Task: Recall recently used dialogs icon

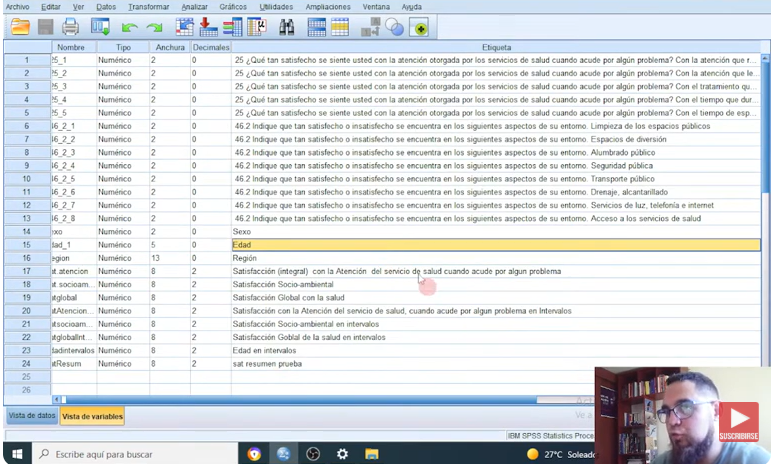Action: (100, 27)
